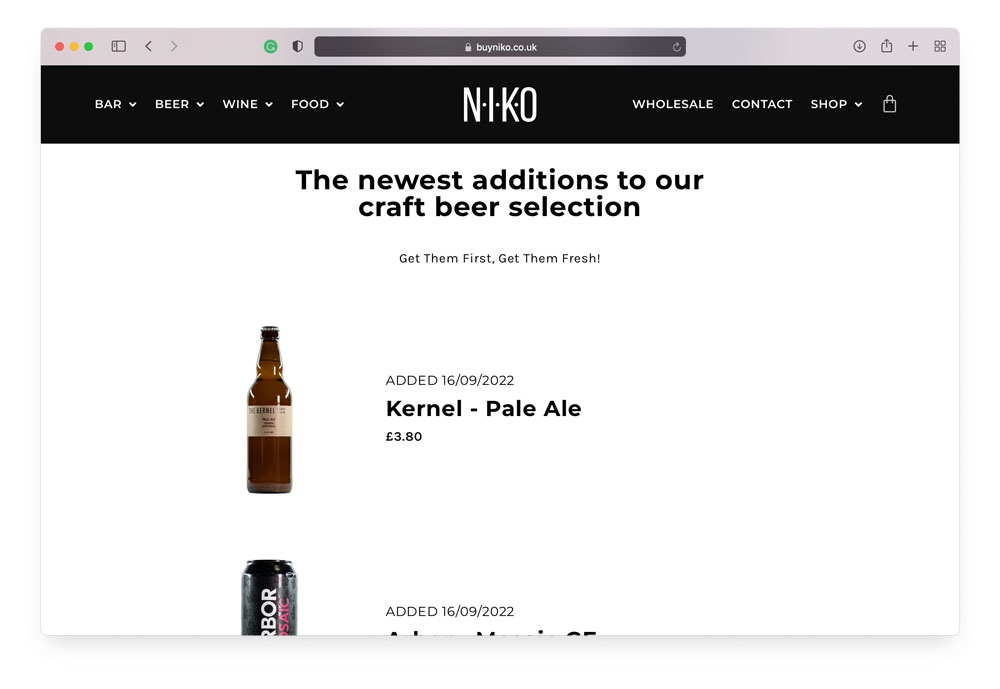This screenshot has height=689, width=1000.
Task: Expand the BAR dropdown menu
Action: pos(115,104)
